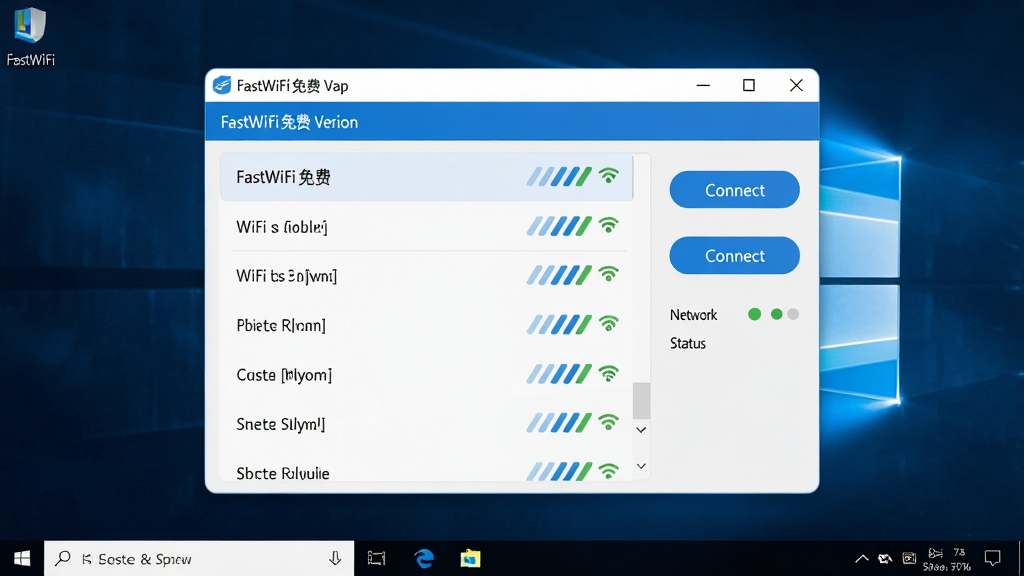Click the upper scroll-down chevron arrow

(641, 430)
